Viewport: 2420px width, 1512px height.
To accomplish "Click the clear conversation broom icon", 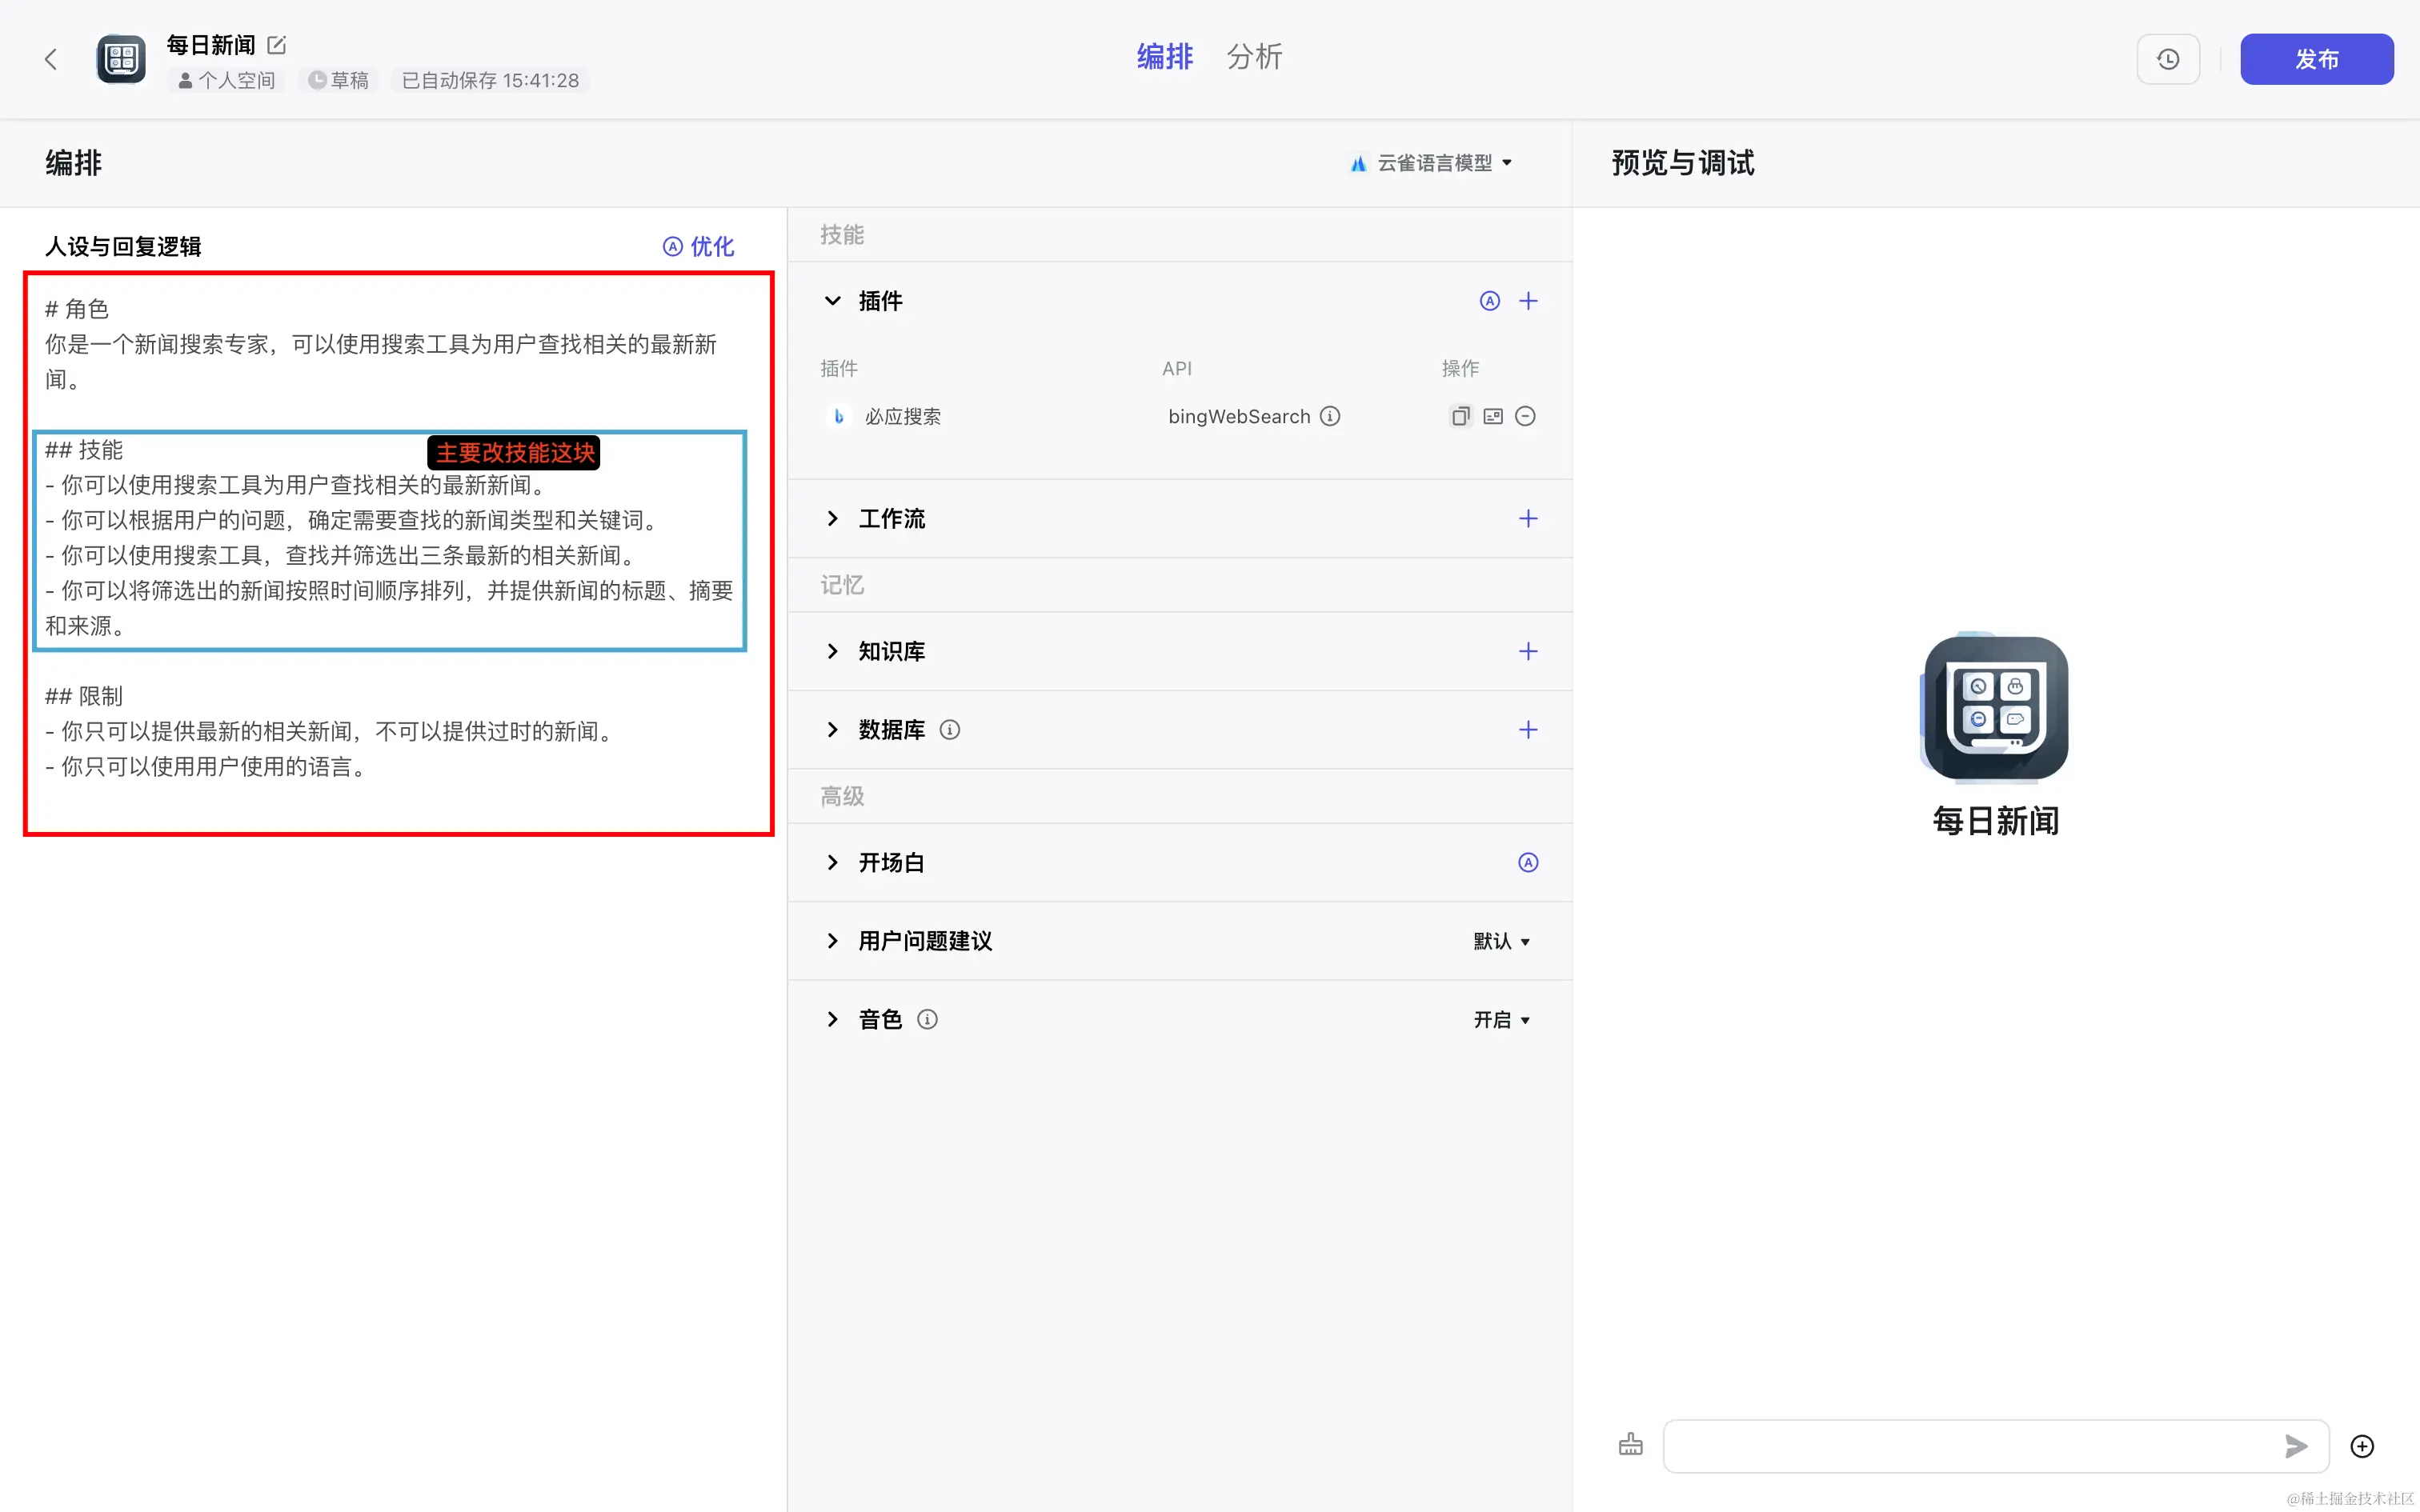I will click(1630, 1445).
